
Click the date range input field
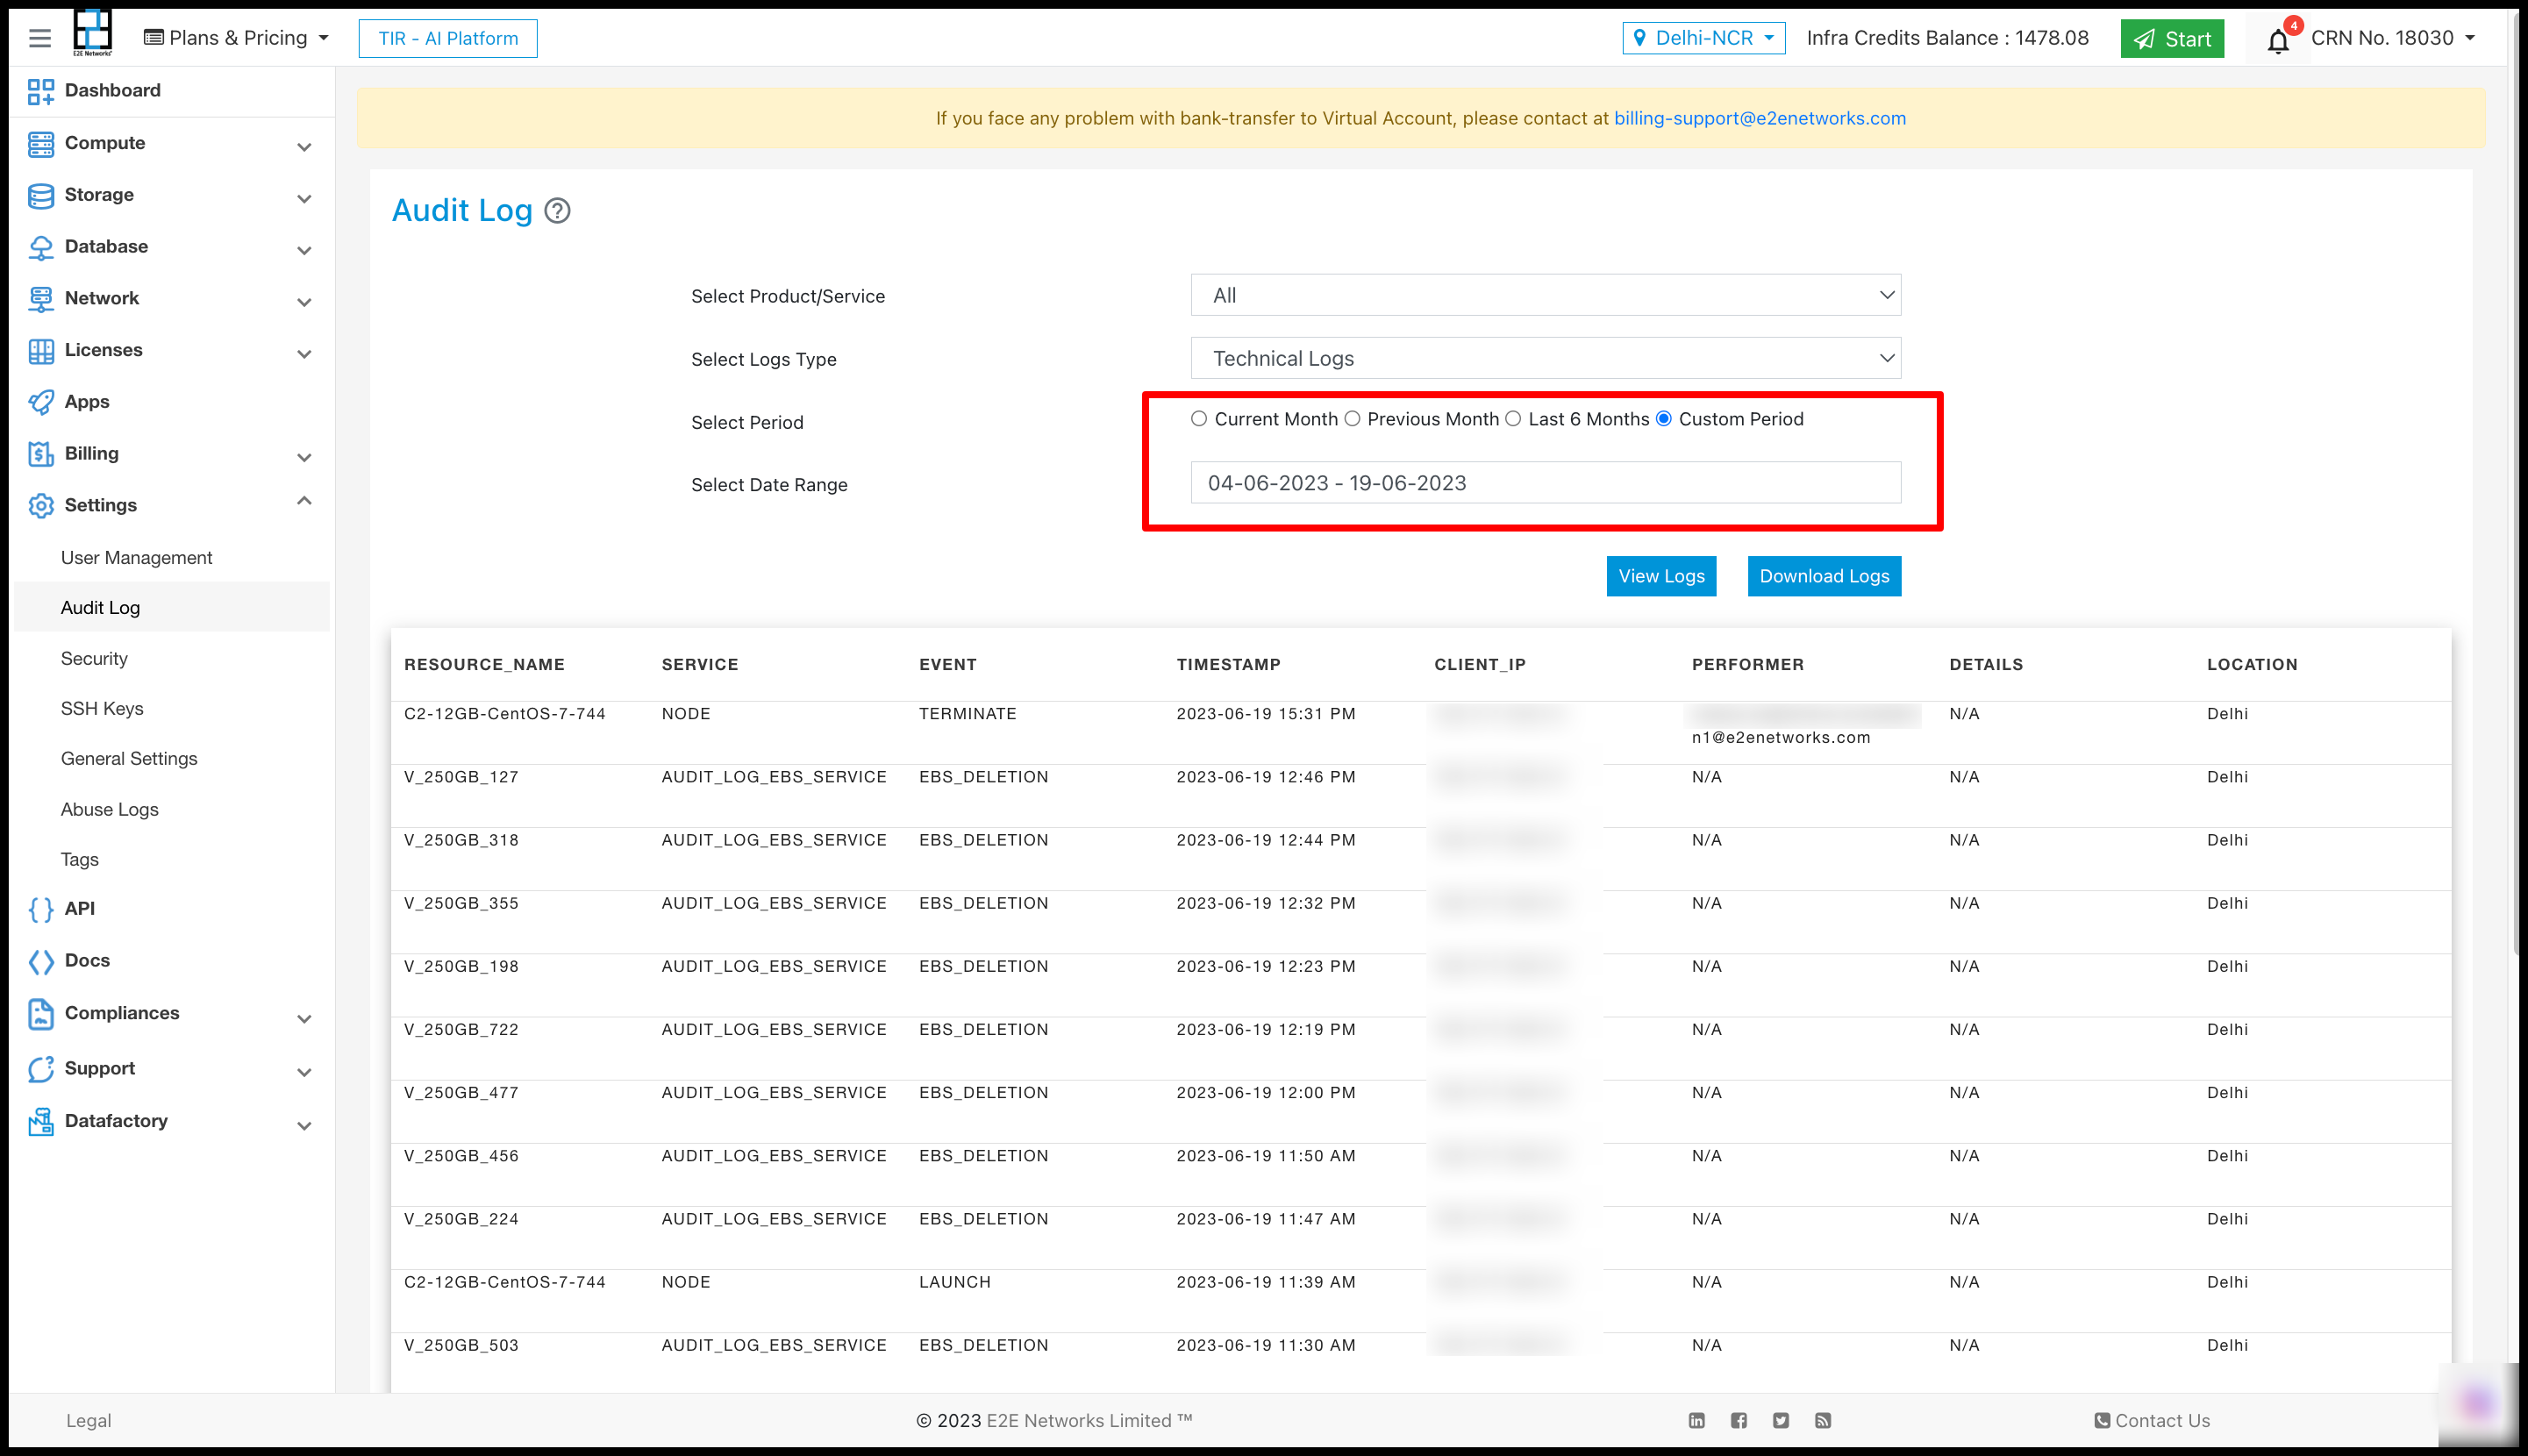[1546, 483]
